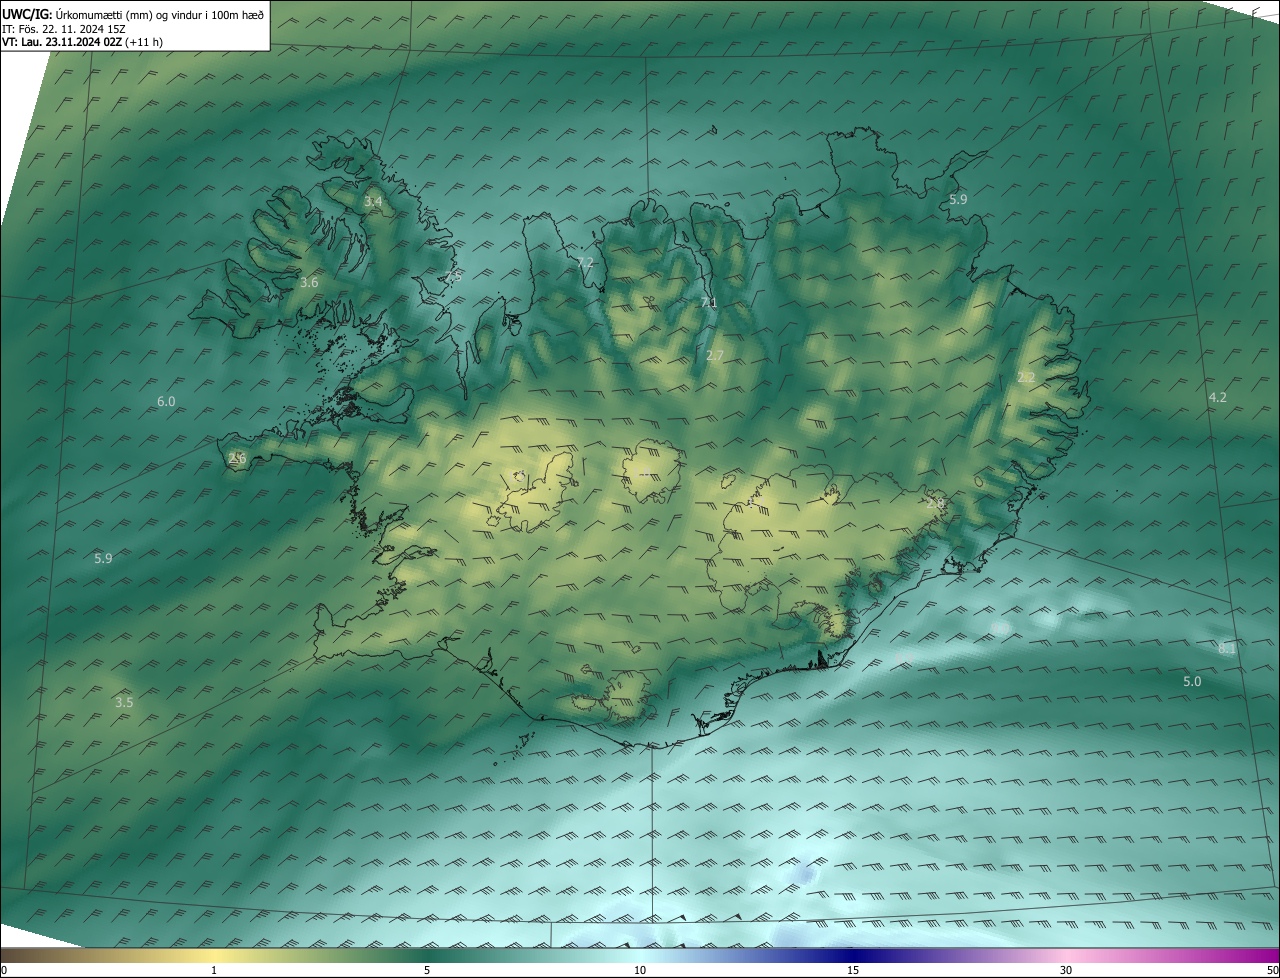The image size is (1280, 978).
Task: Select the 2.2 value label on the map
Action: coord(1026,377)
